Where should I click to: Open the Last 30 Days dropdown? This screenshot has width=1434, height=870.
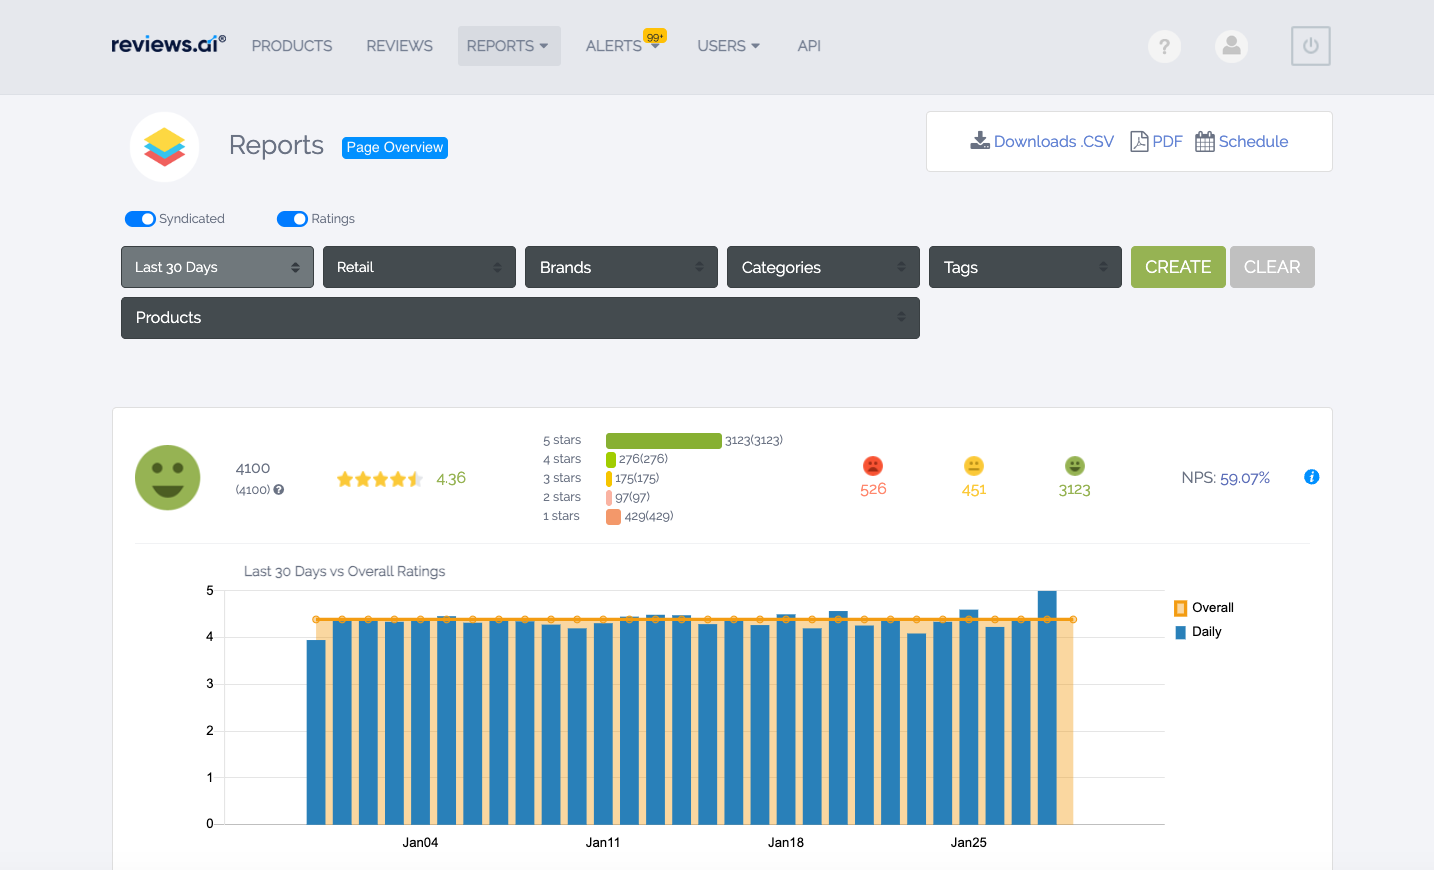click(217, 267)
